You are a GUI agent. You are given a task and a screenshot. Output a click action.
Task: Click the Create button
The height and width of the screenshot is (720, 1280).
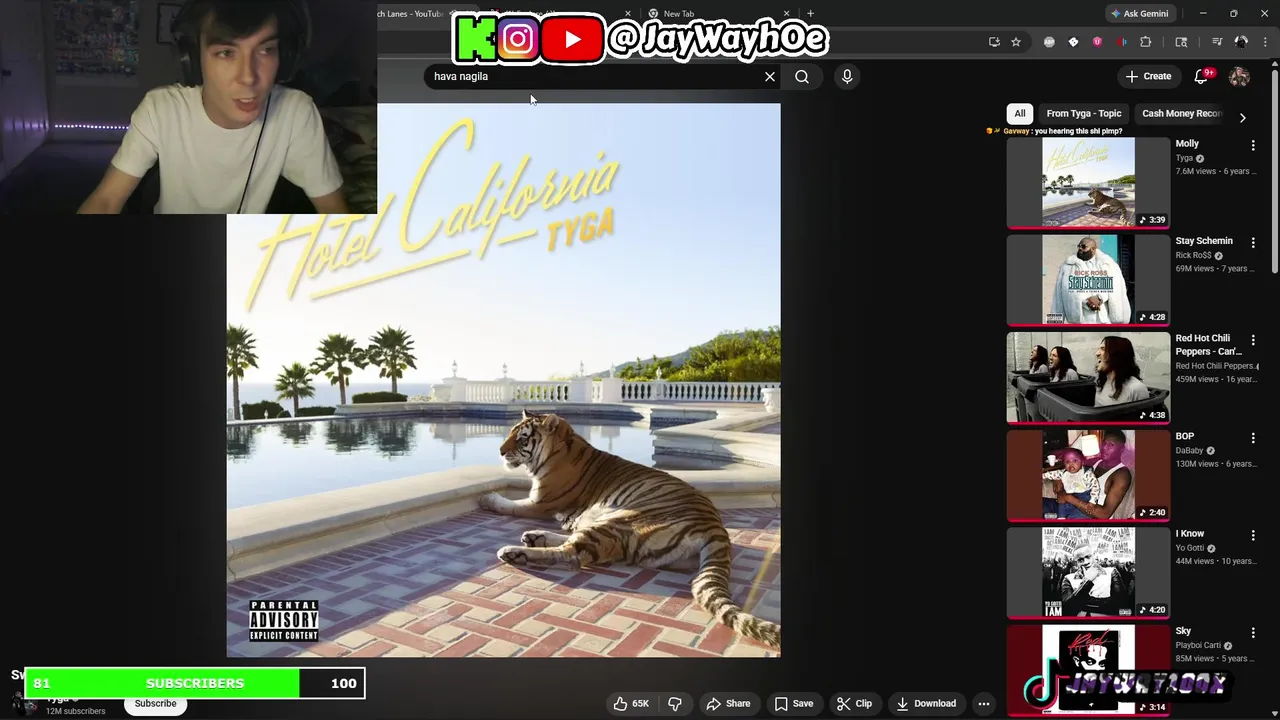1148,76
